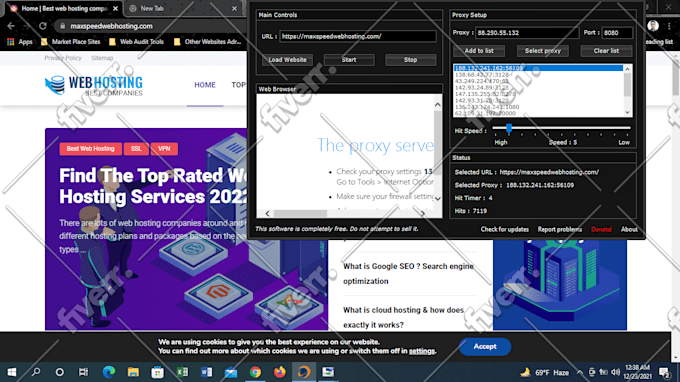This screenshot has width=680, height=382.
Task: Open Cortana circle on taskbar
Action: pyautogui.click(x=59, y=372)
